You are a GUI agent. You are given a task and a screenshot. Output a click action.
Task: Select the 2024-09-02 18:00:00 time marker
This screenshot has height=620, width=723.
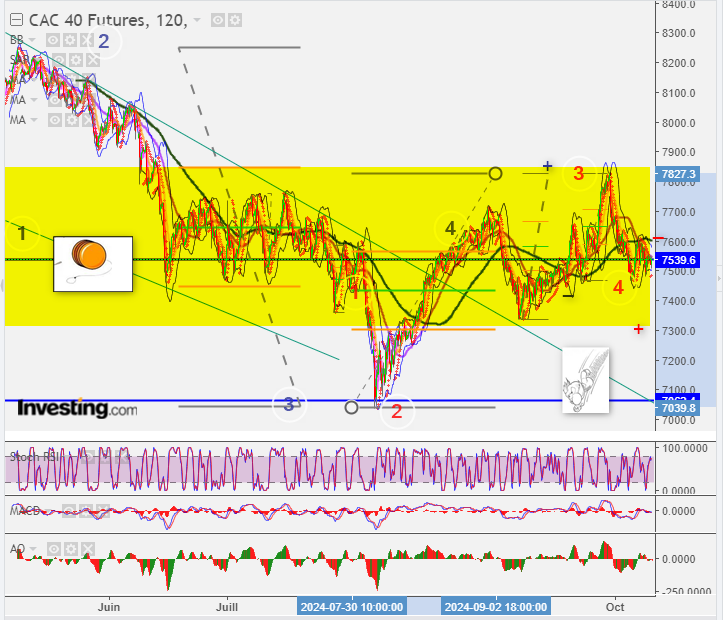[x=496, y=607]
